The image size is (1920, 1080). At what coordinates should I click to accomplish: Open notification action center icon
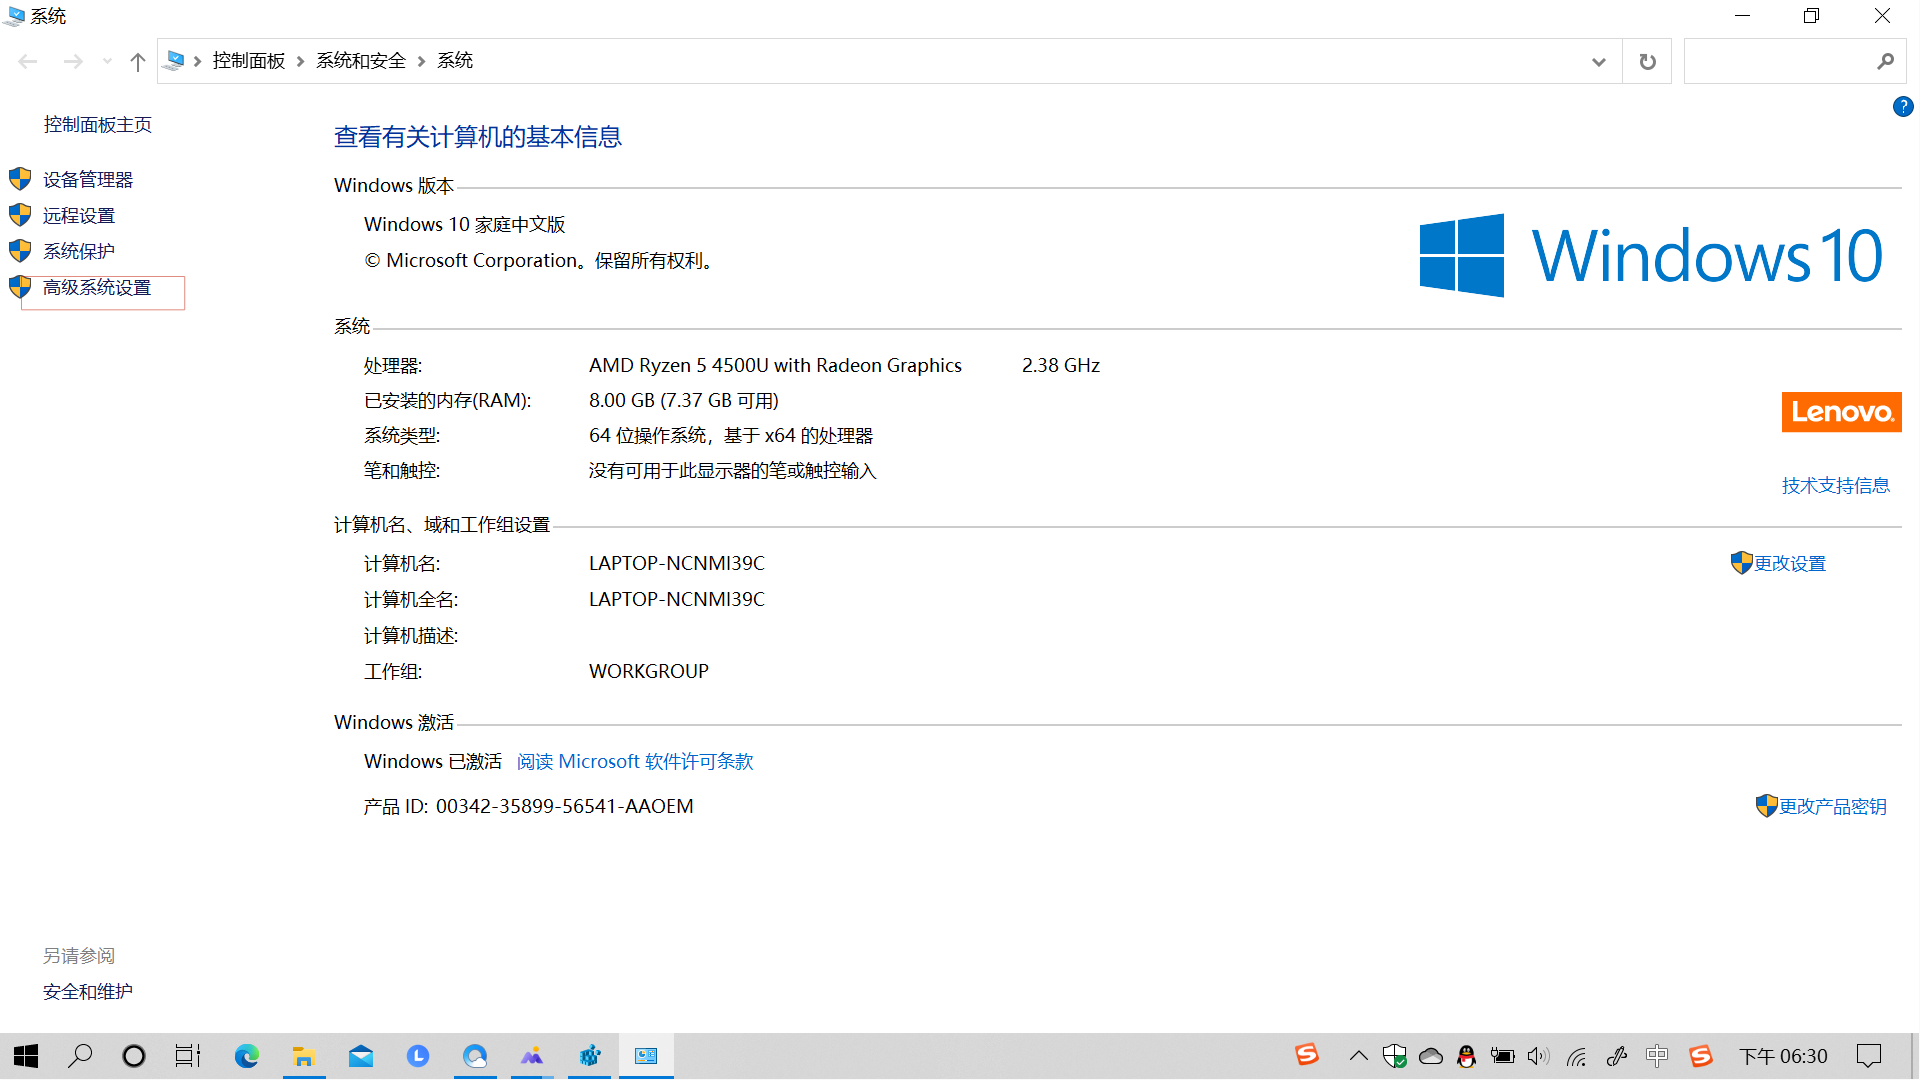1868,1056
